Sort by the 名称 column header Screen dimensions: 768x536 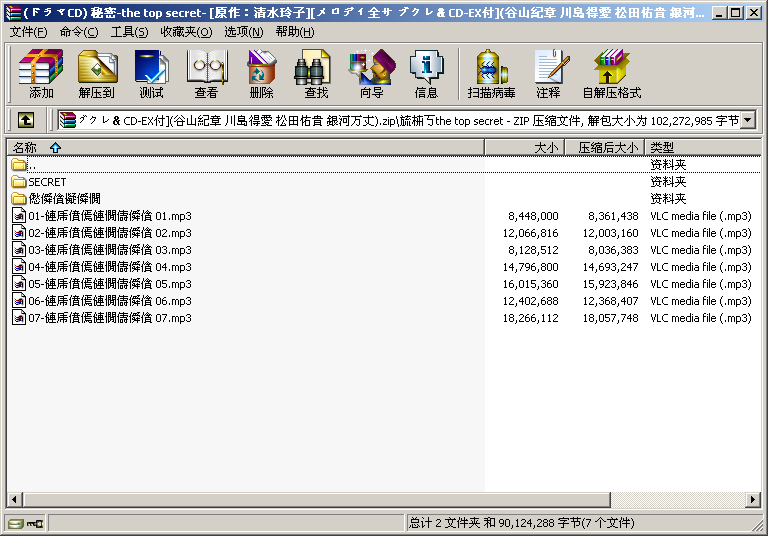click(245, 147)
